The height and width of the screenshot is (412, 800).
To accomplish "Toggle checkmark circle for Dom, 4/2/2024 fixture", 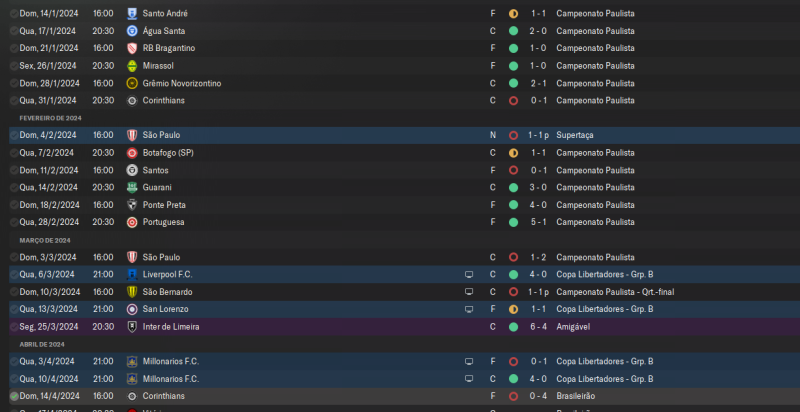I will point(14,135).
